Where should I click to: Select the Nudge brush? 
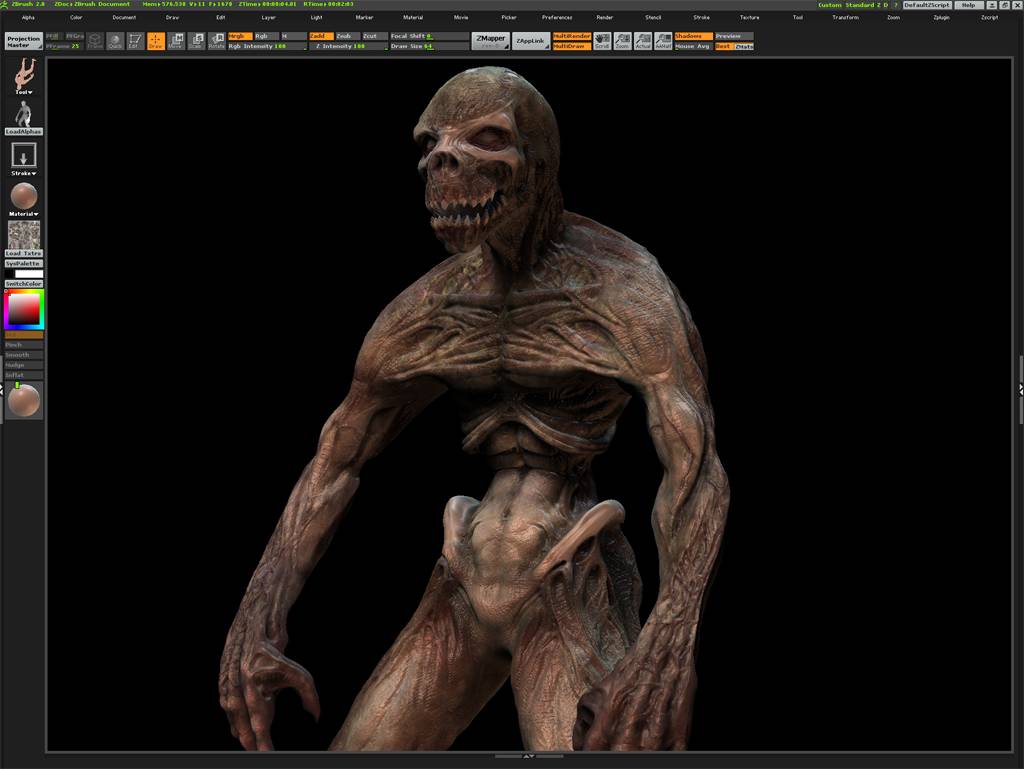(x=24, y=365)
